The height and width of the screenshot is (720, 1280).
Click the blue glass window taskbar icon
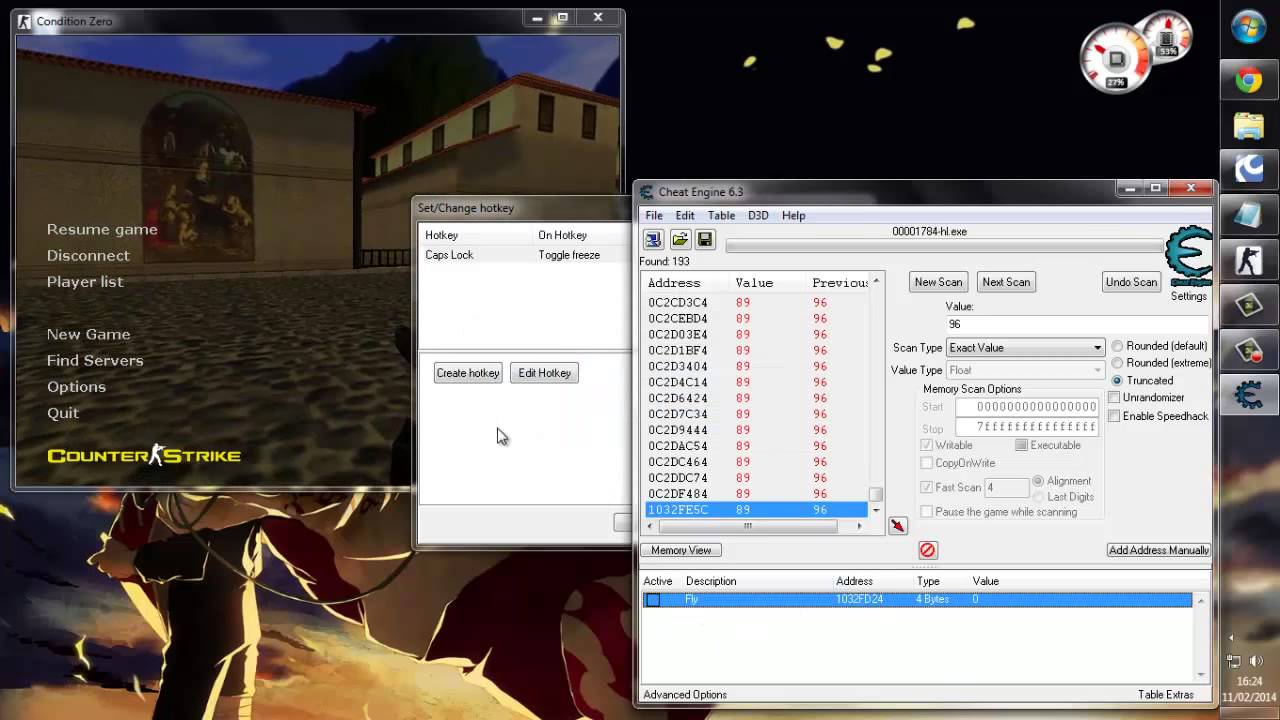[x=1249, y=215]
